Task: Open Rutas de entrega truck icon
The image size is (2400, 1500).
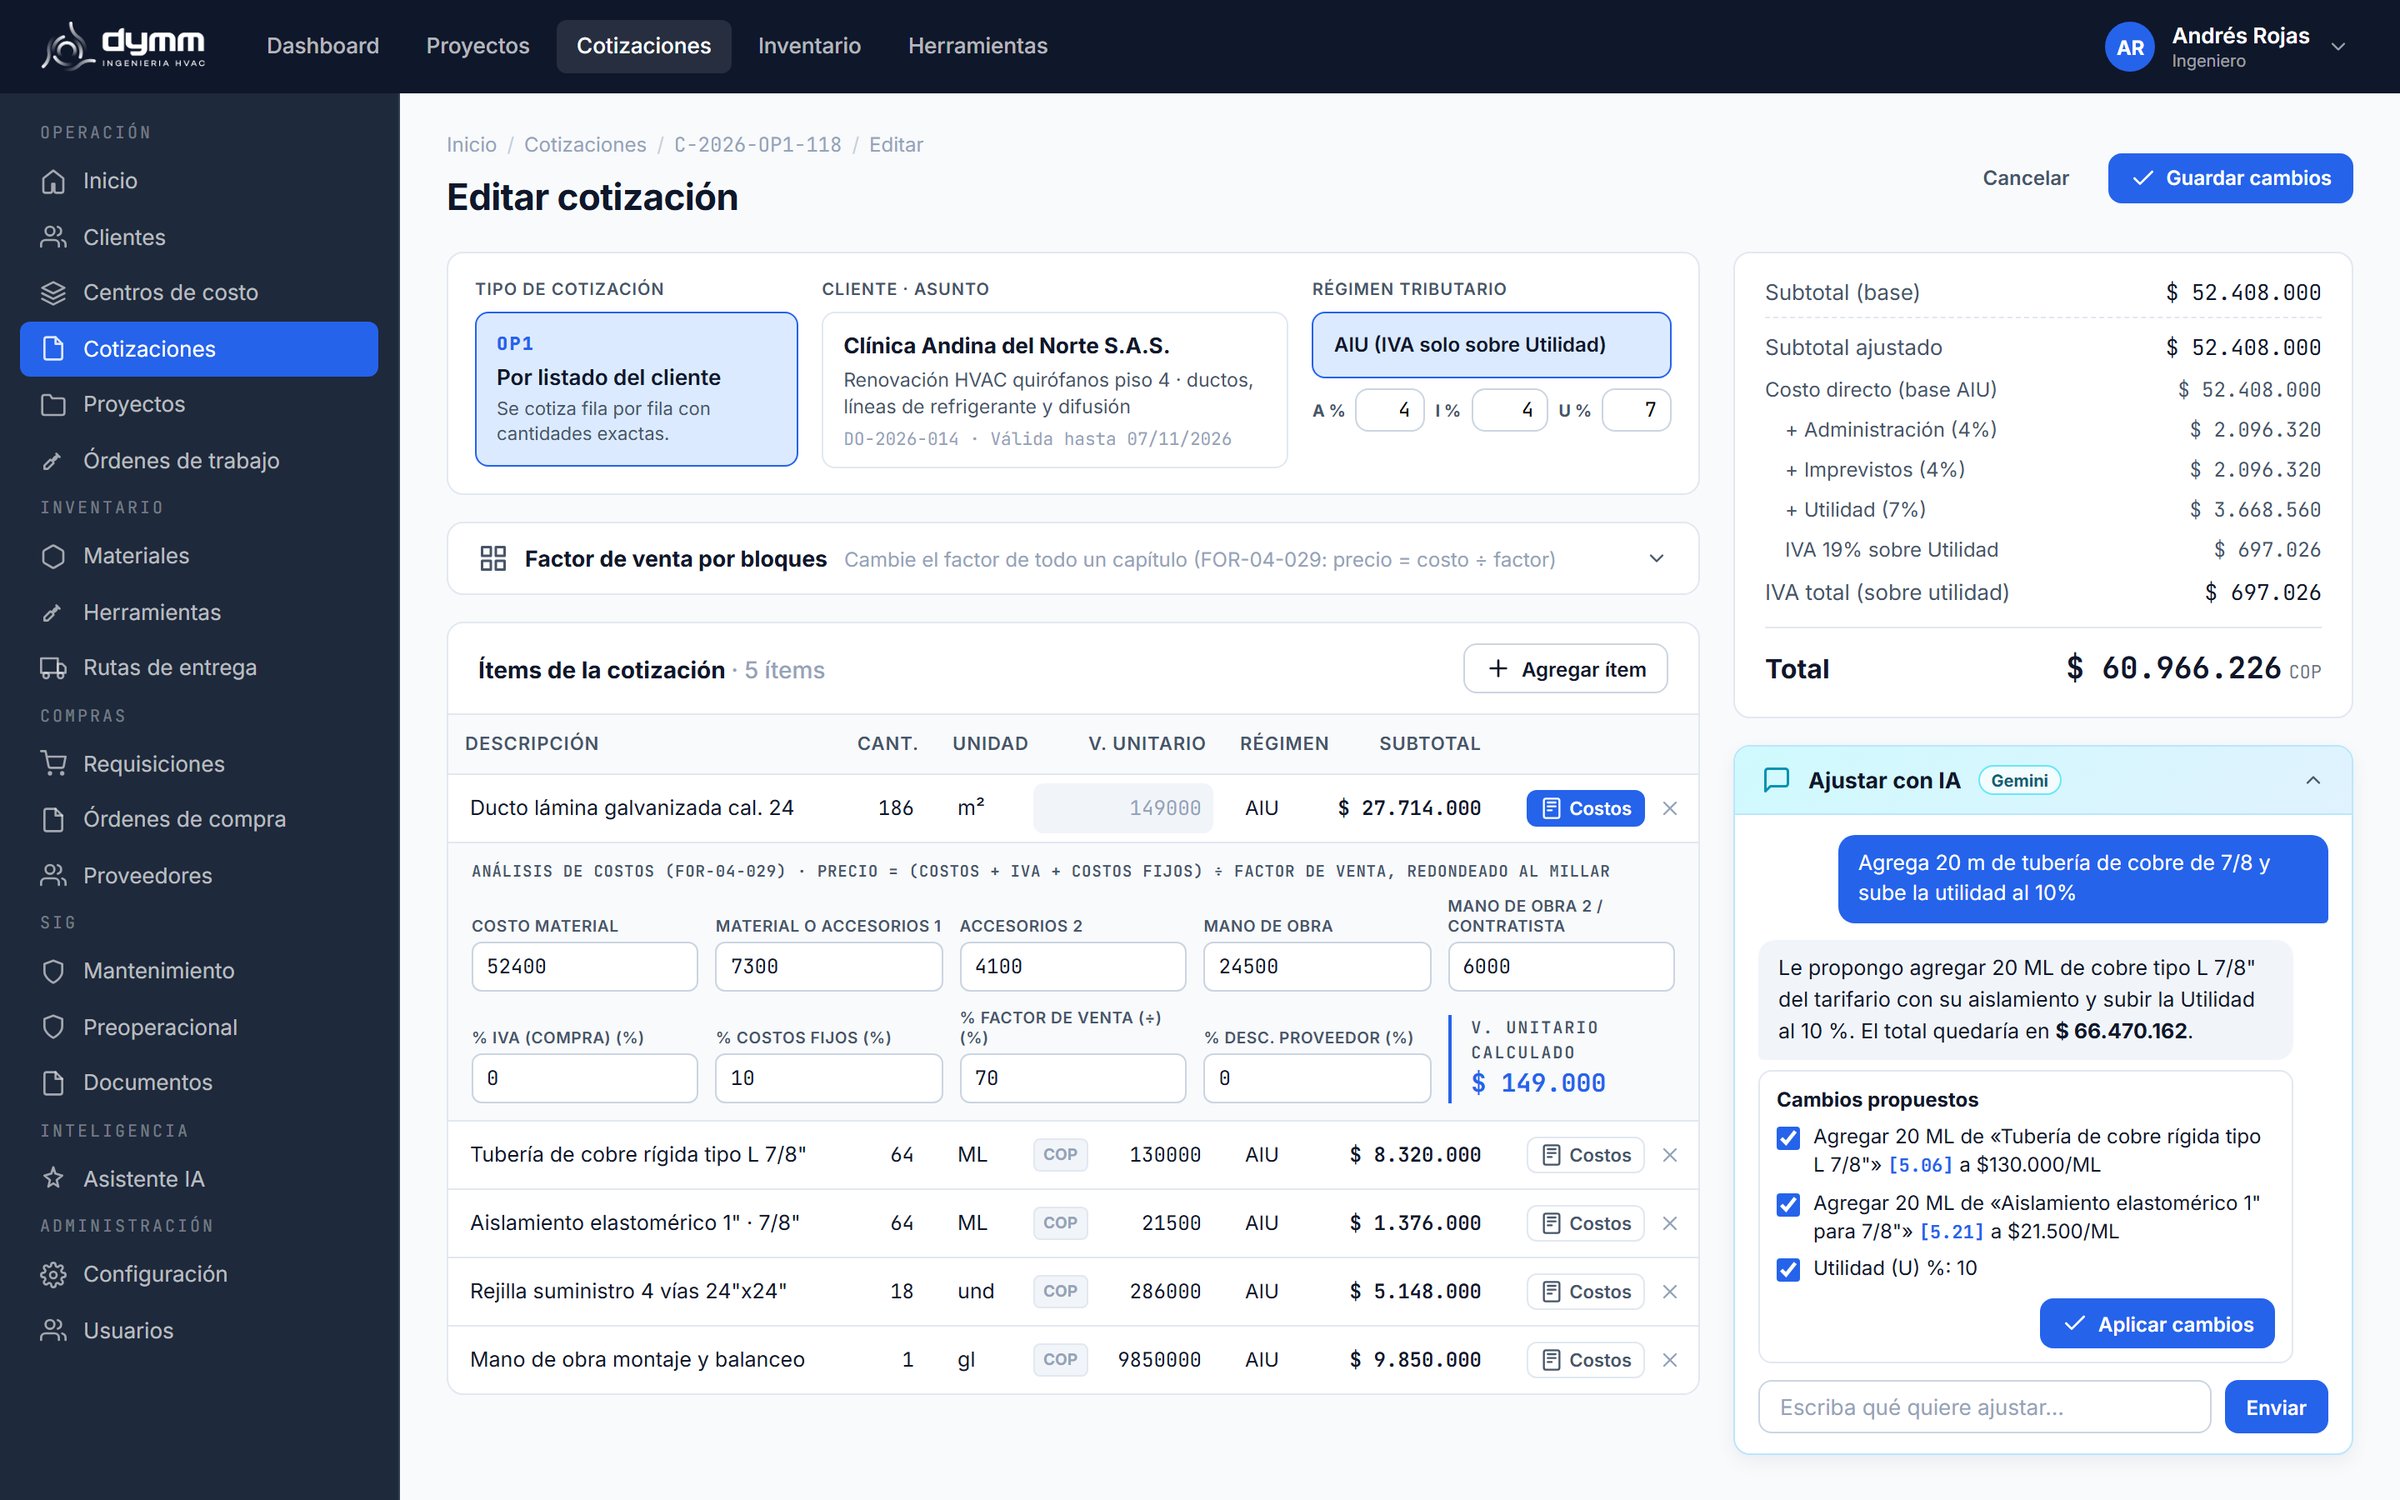Action: coord(53,668)
